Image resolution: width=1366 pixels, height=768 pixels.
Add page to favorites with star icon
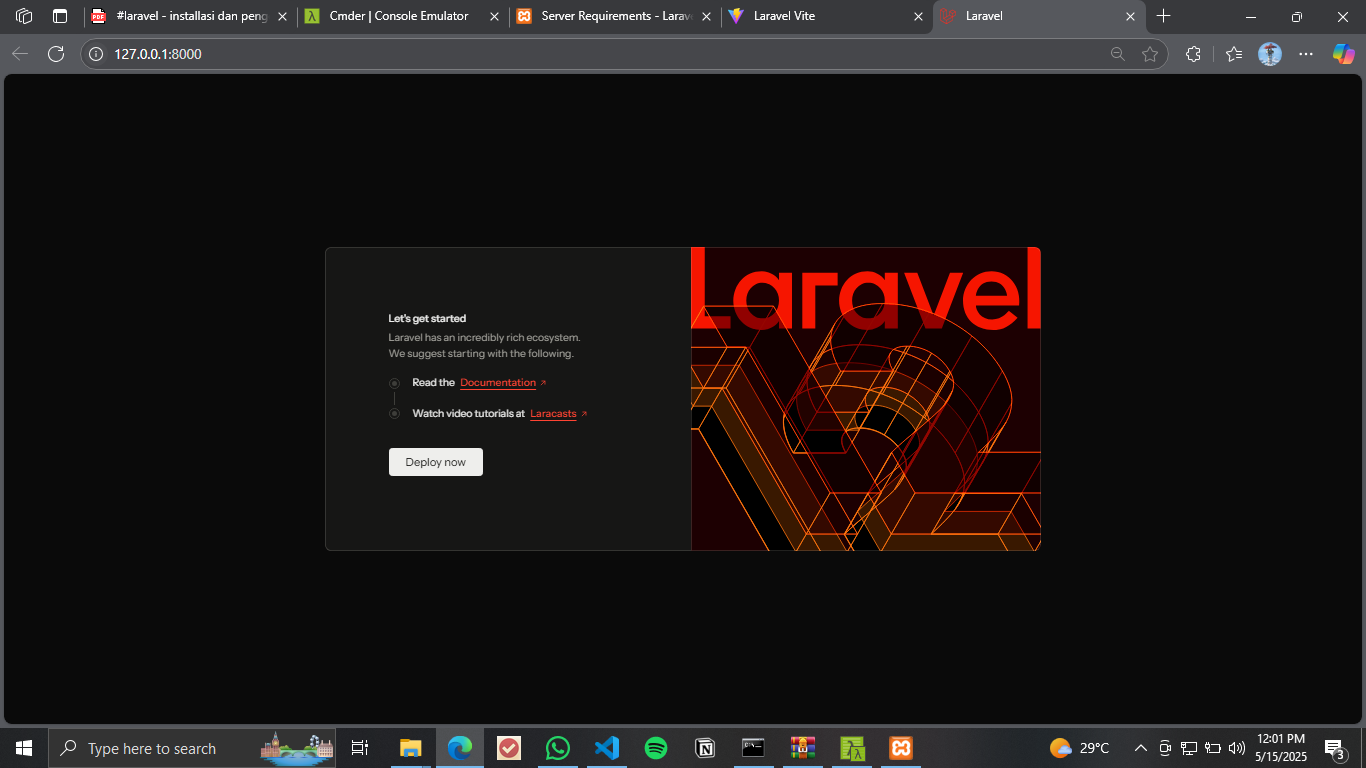click(x=1150, y=54)
